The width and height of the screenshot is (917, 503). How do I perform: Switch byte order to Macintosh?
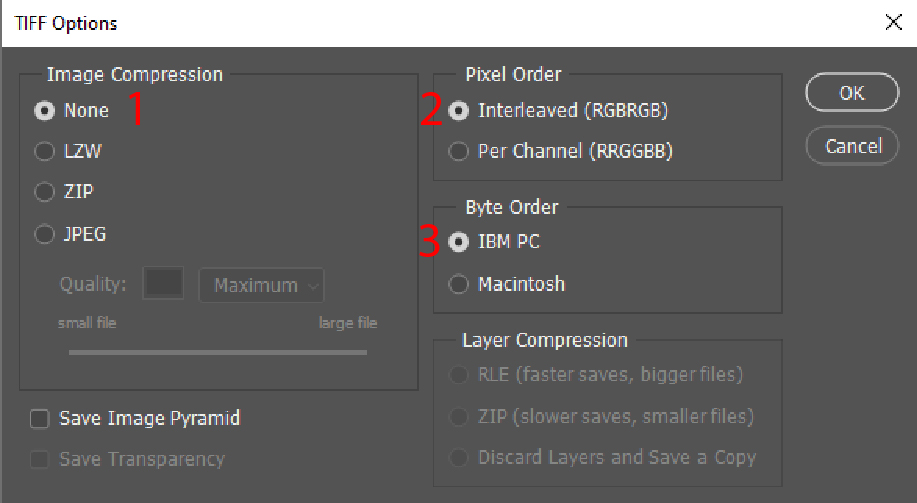(x=458, y=285)
